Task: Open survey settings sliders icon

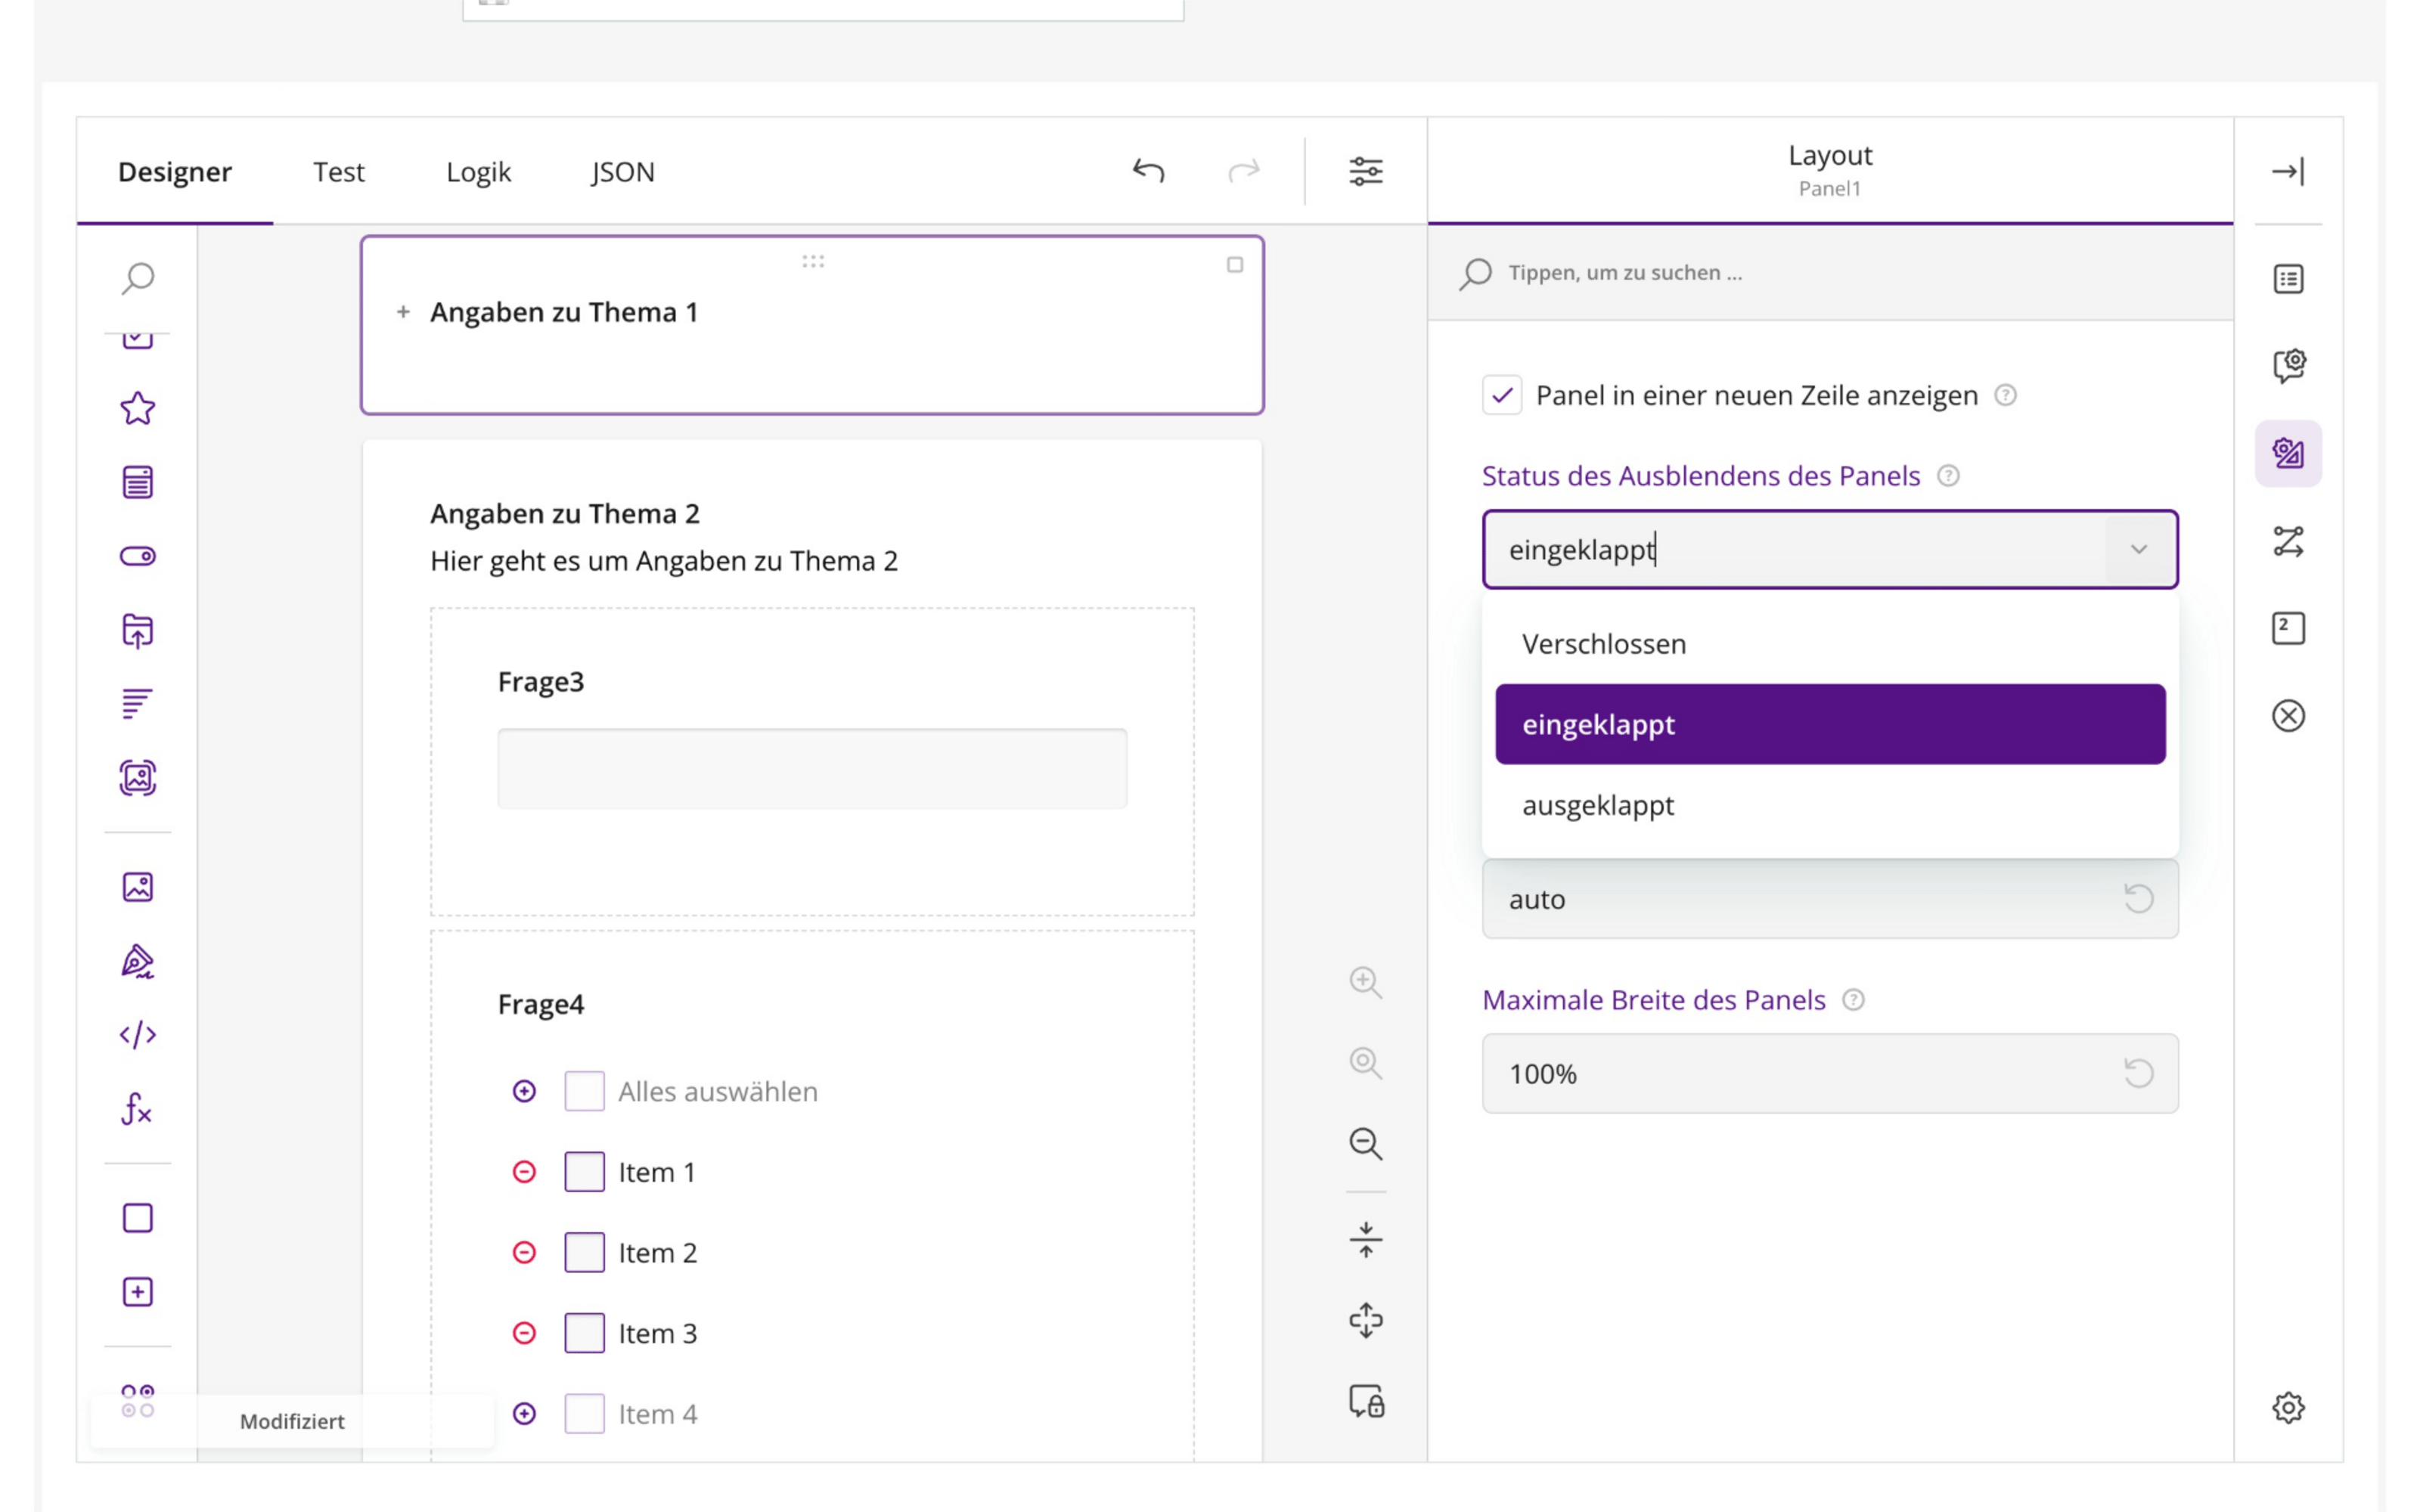Action: pos(1366,171)
